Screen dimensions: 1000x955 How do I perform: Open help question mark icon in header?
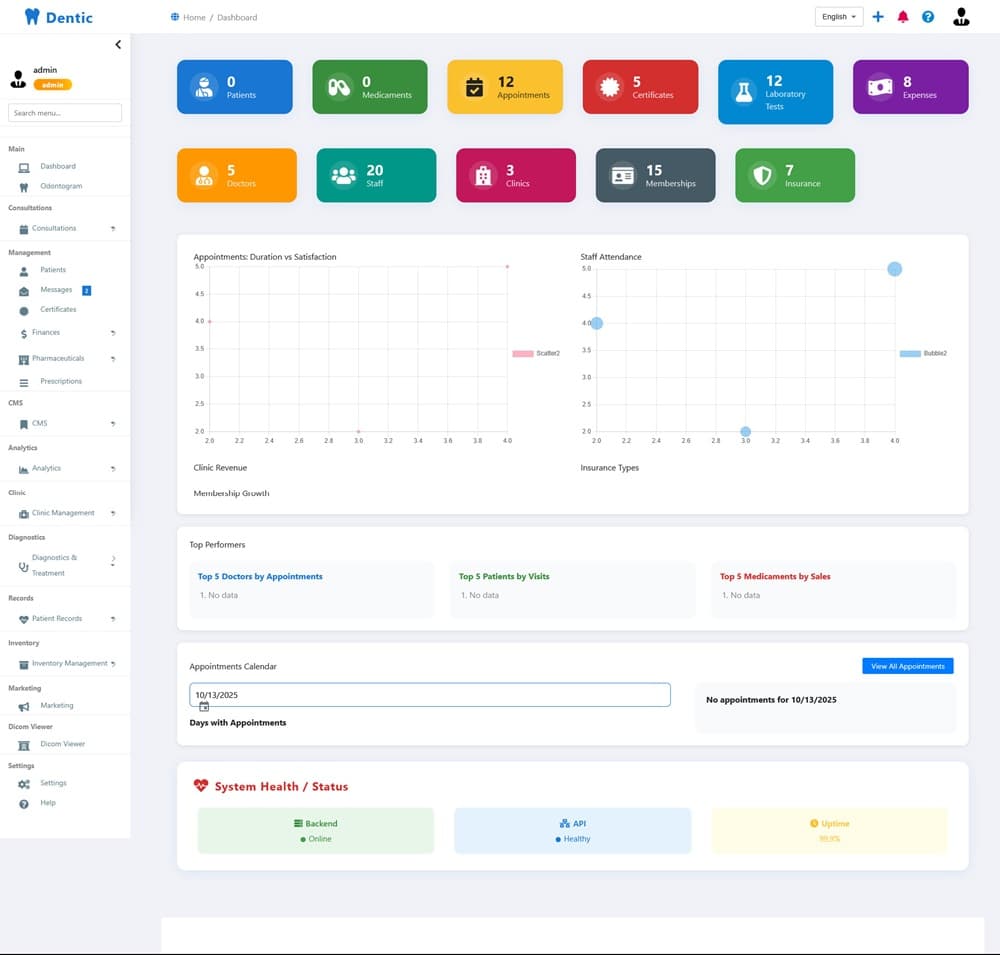click(928, 17)
